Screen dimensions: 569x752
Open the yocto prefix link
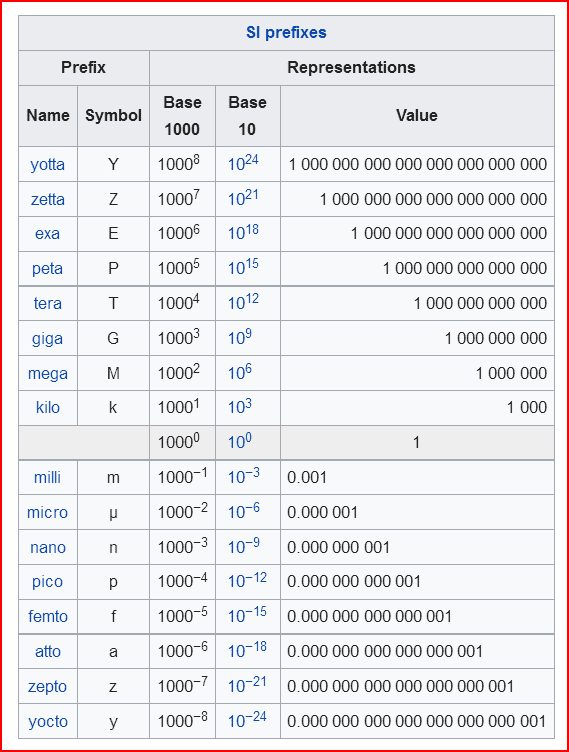[x=47, y=721]
